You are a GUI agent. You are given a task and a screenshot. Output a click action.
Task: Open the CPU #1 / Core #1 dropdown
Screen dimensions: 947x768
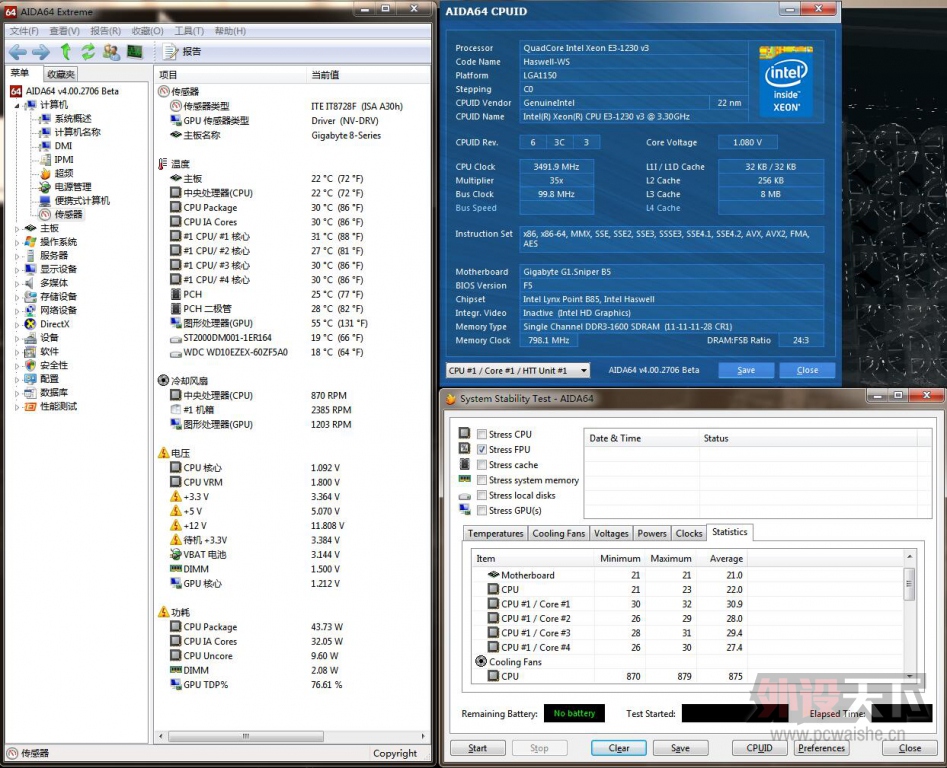[518, 370]
